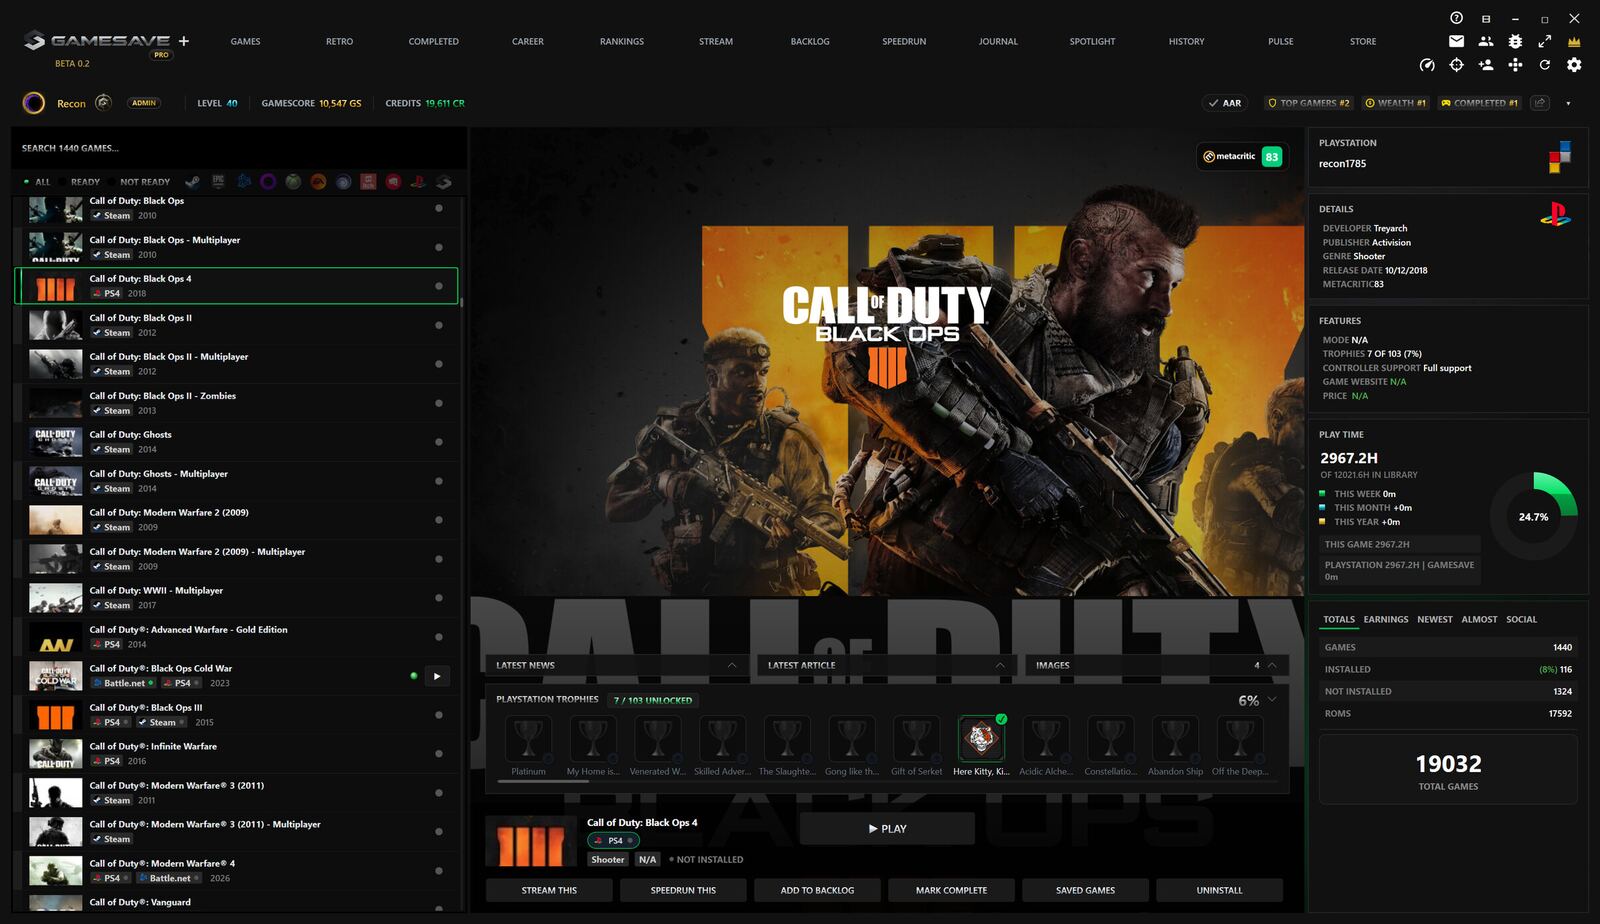Click the Mark Complete button
Viewport: 1600px width, 924px height.
point(951,890)
